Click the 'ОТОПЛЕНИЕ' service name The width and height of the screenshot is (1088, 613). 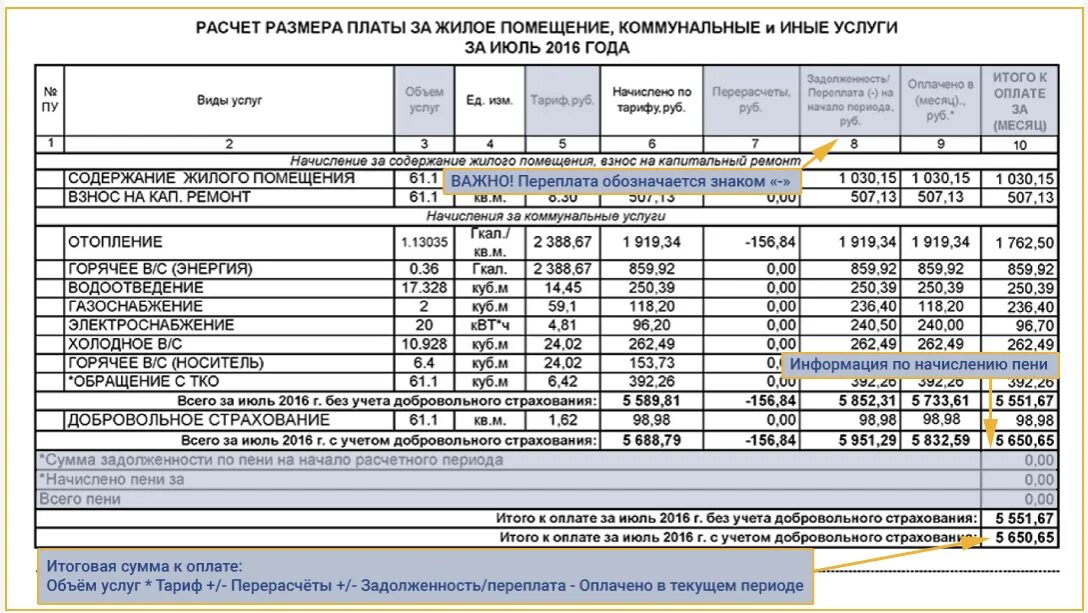click(x=115, y=242)
